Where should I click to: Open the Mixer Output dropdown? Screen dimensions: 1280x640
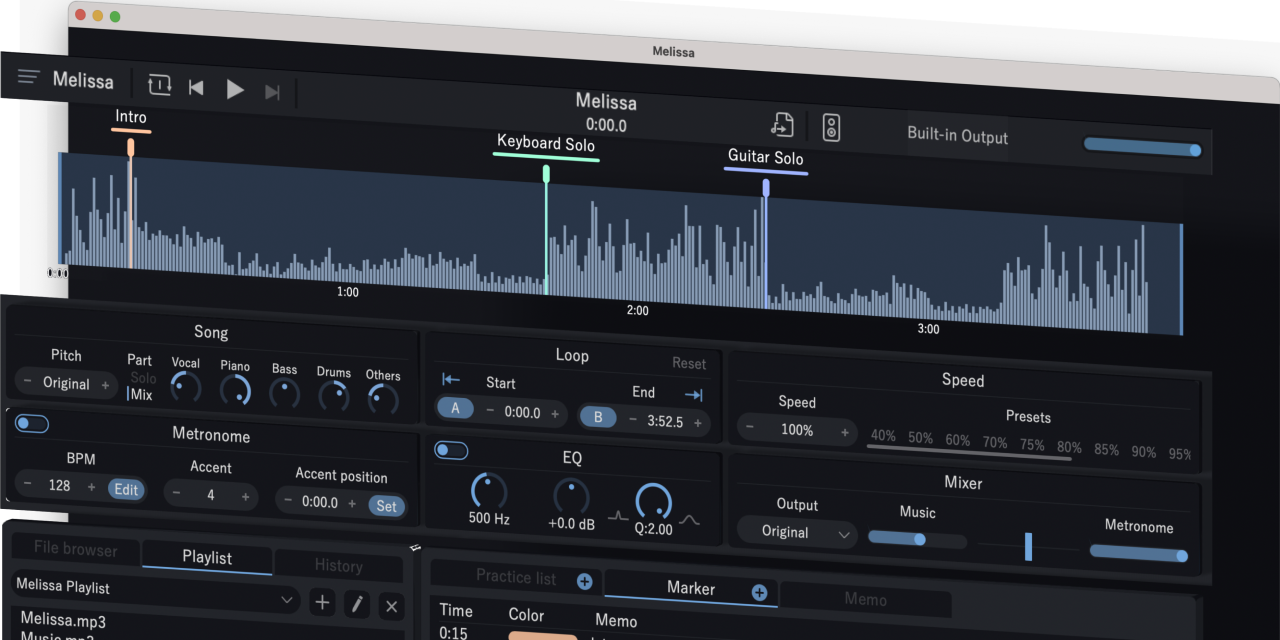[x=797, y=534]
